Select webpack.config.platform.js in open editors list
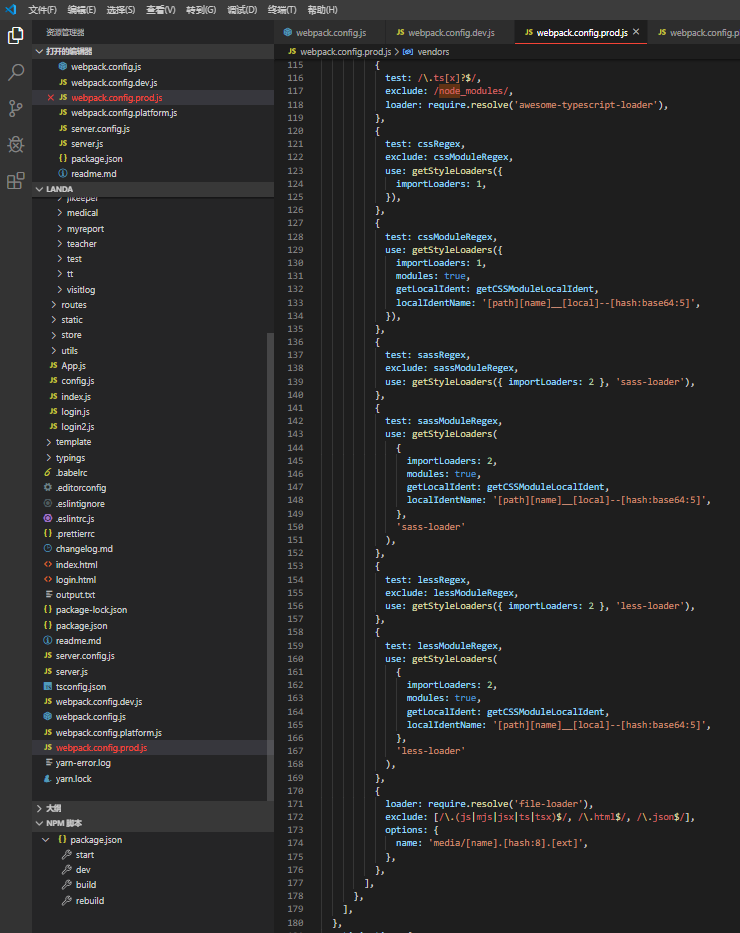Image resolution: width=740 pixels, height=933 pixels. (x=124, y=112)
